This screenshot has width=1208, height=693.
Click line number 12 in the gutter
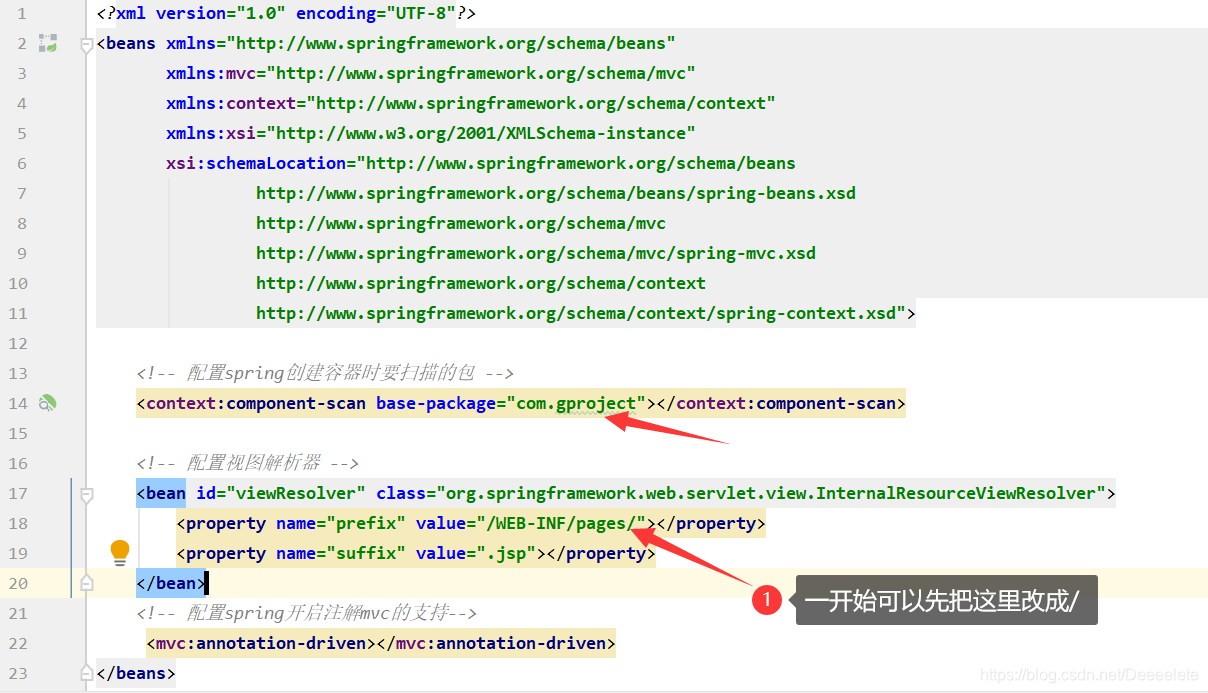tap(18, 343)
